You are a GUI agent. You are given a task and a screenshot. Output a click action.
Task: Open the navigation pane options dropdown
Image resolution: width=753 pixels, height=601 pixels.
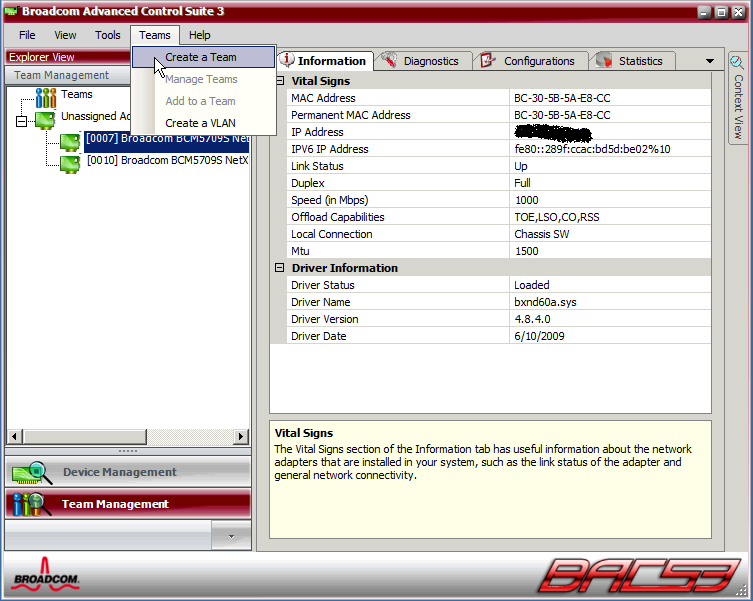tap(231, 536)
